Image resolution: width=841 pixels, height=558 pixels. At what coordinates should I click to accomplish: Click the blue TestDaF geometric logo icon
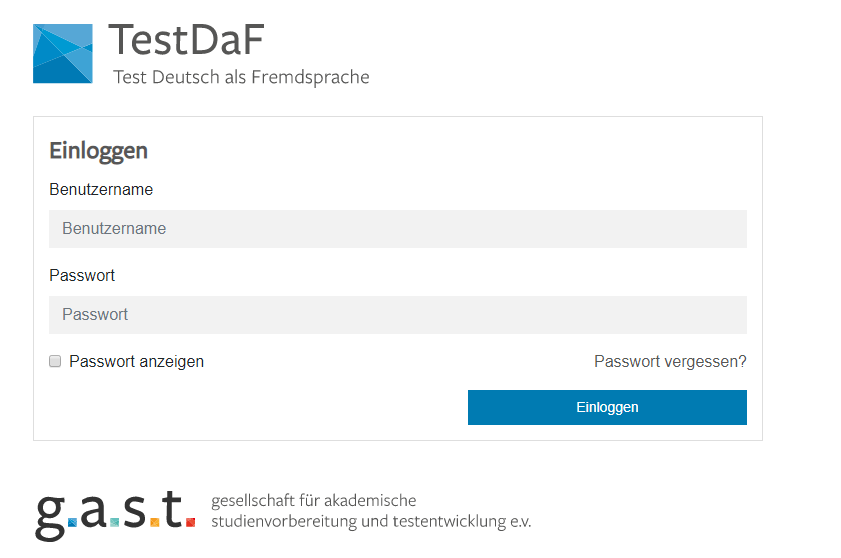(62, 54)
